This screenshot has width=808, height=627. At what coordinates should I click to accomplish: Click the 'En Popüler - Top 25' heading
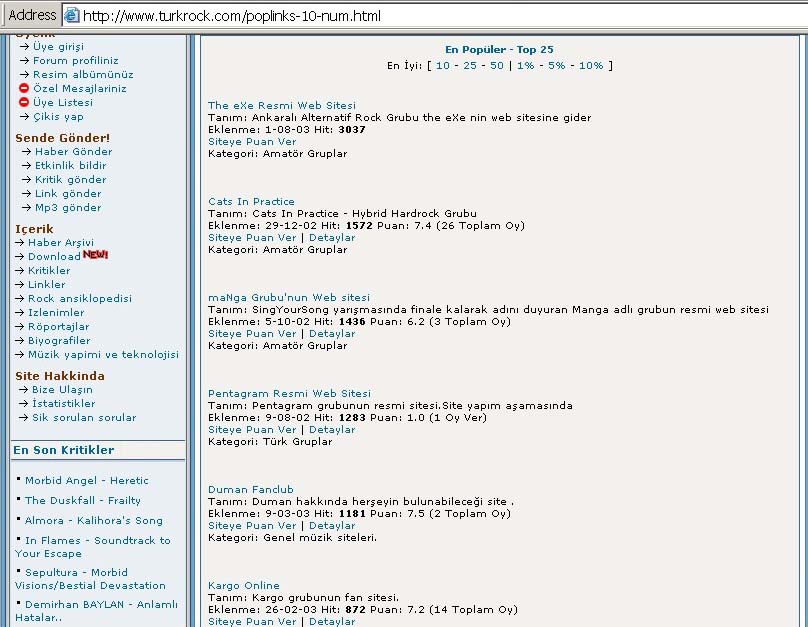[x=499, y=49]
